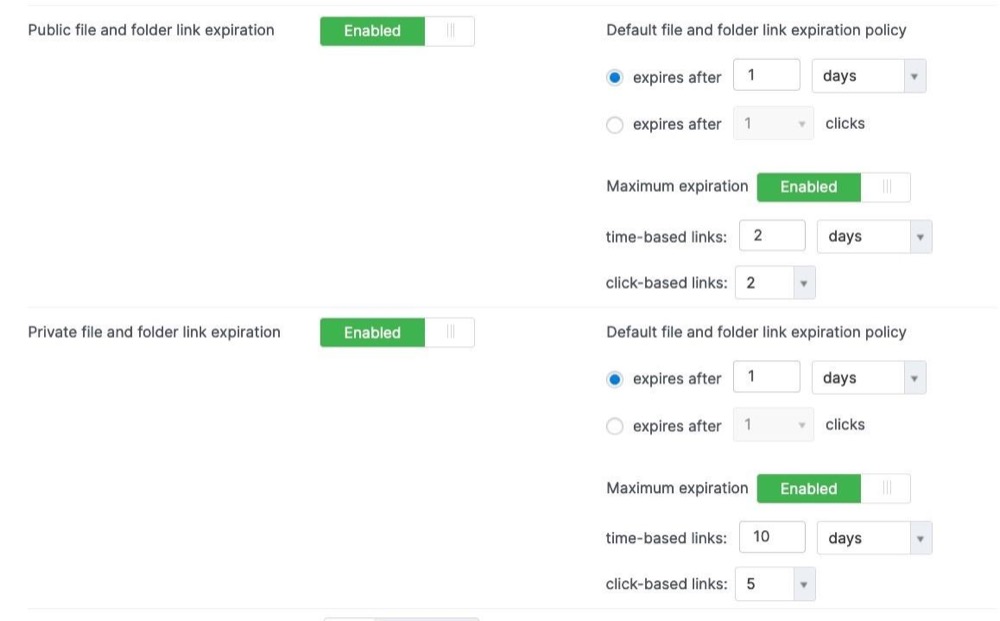Open days unit dropdown for private default expiration
The width and height of the screenshot is (1000, 621).
pyautogui.click(x=869, y=377)
